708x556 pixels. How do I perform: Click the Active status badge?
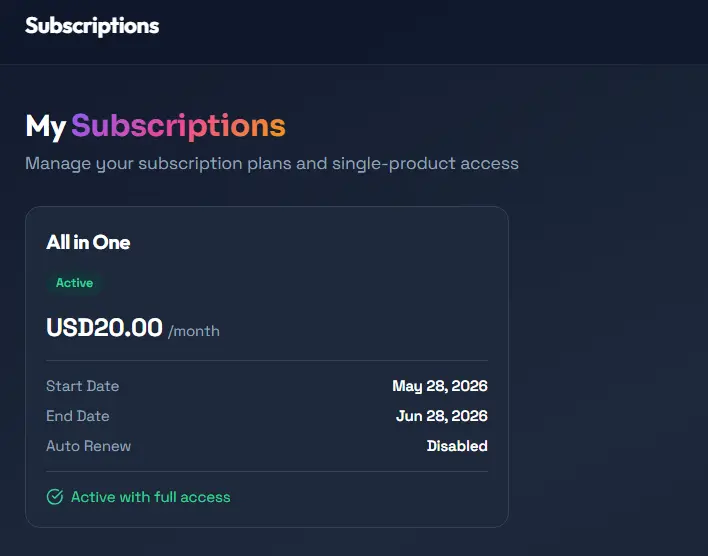click(75, 283)
